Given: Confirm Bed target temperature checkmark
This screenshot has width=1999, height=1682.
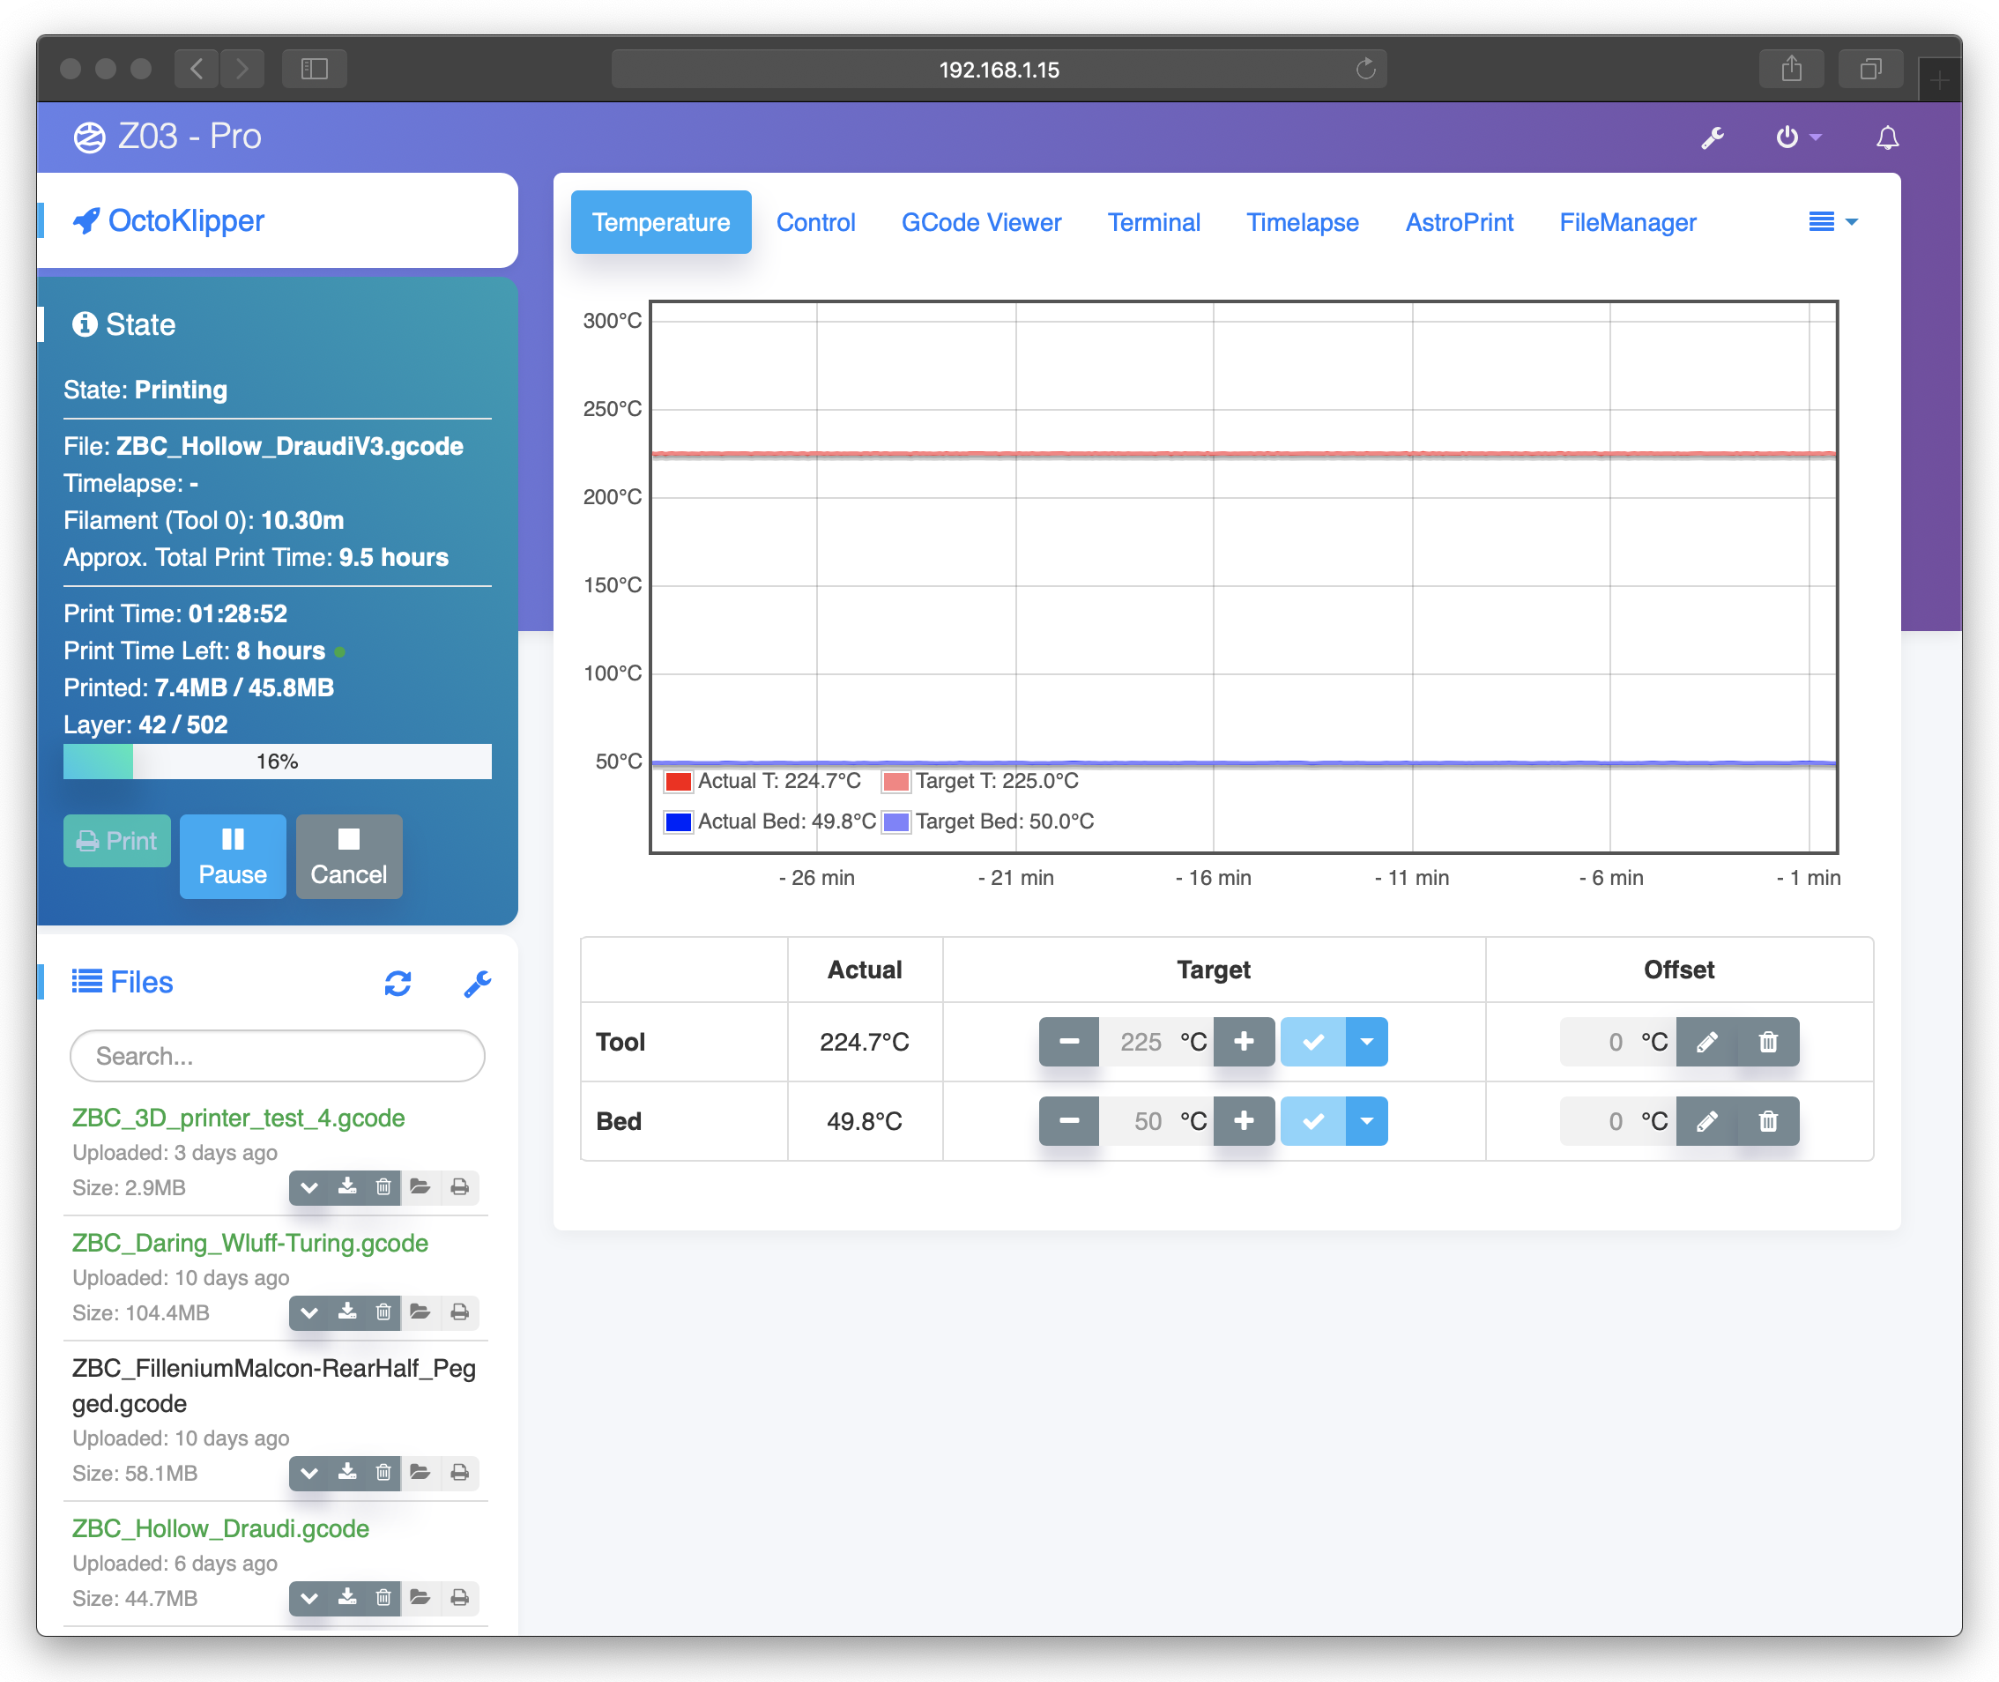Looking at the screenshot, I should pos(1313,1121).
